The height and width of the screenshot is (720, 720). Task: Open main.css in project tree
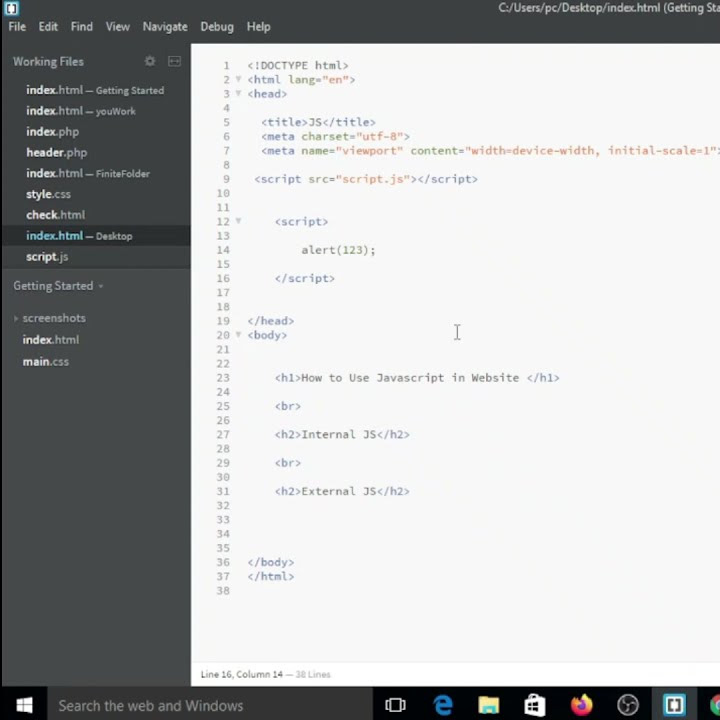tap(45, 362)
